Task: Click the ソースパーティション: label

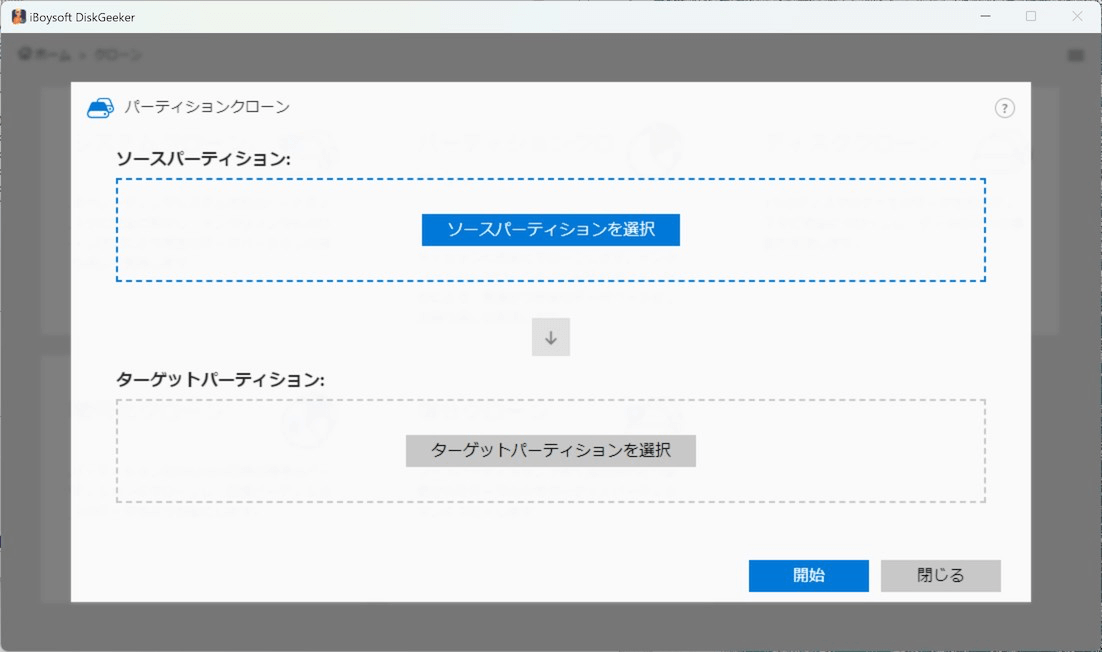Action: (x=203, y=159)
